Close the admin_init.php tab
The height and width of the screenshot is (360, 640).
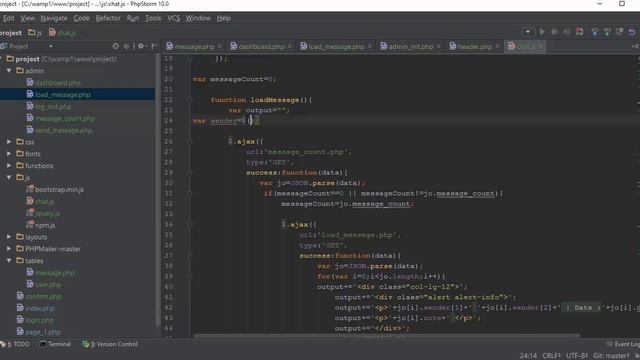(438, 47)
